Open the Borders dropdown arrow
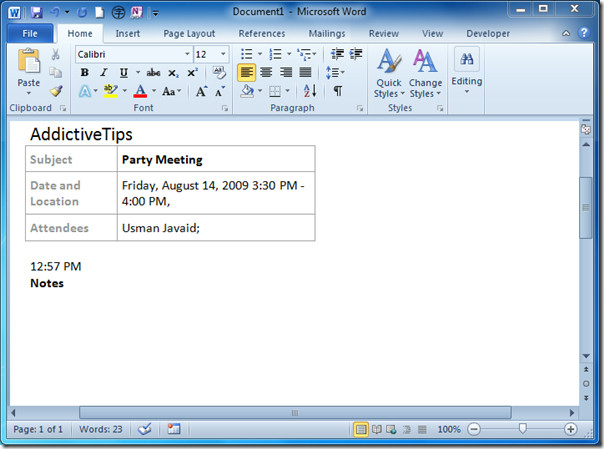The height and width of the screenshot is (449, 604). [287, 91]
